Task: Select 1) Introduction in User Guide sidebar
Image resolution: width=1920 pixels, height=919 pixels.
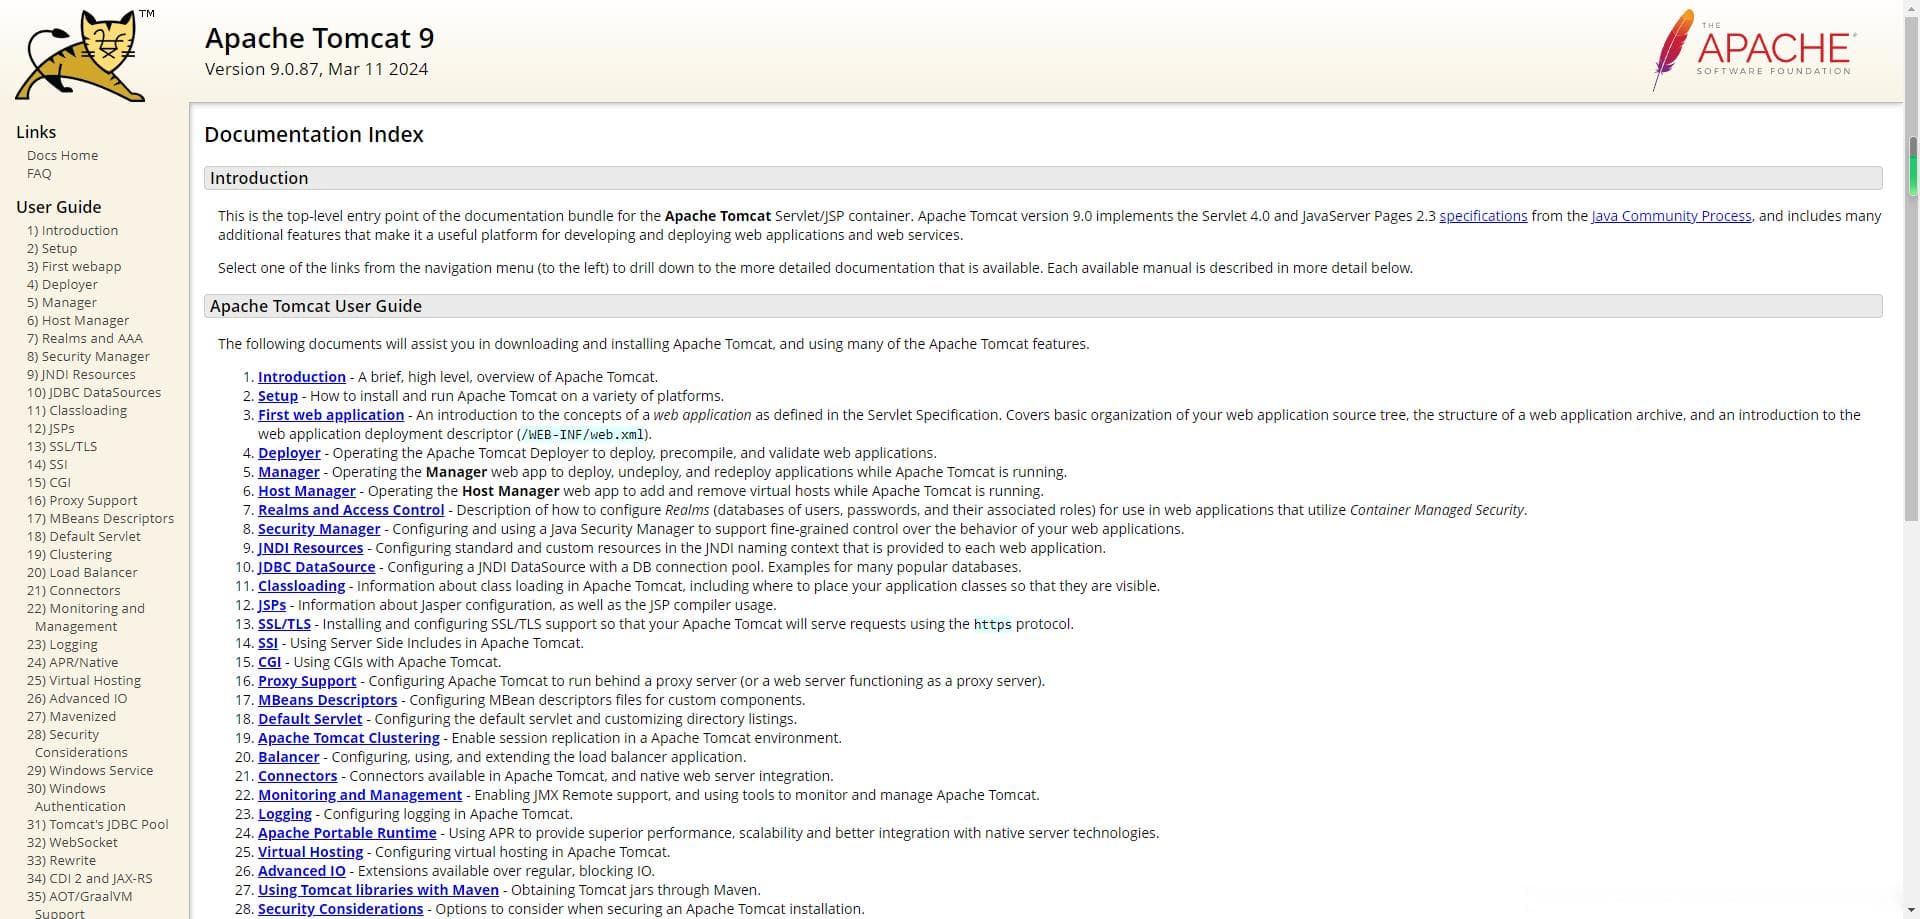Action: pyautogui.click(x=72, y=230)
